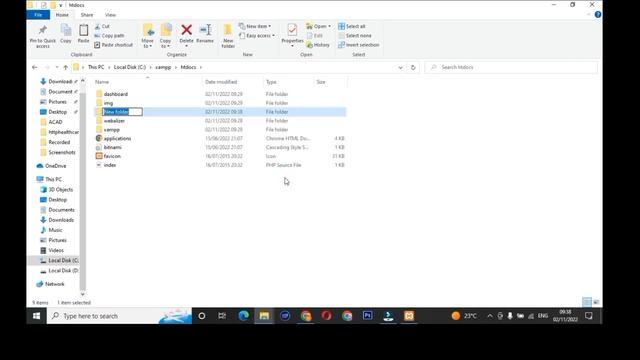Click the blue Help question mark icon
Viewport: 640px width, 360px height.
(x=598, y=15)
